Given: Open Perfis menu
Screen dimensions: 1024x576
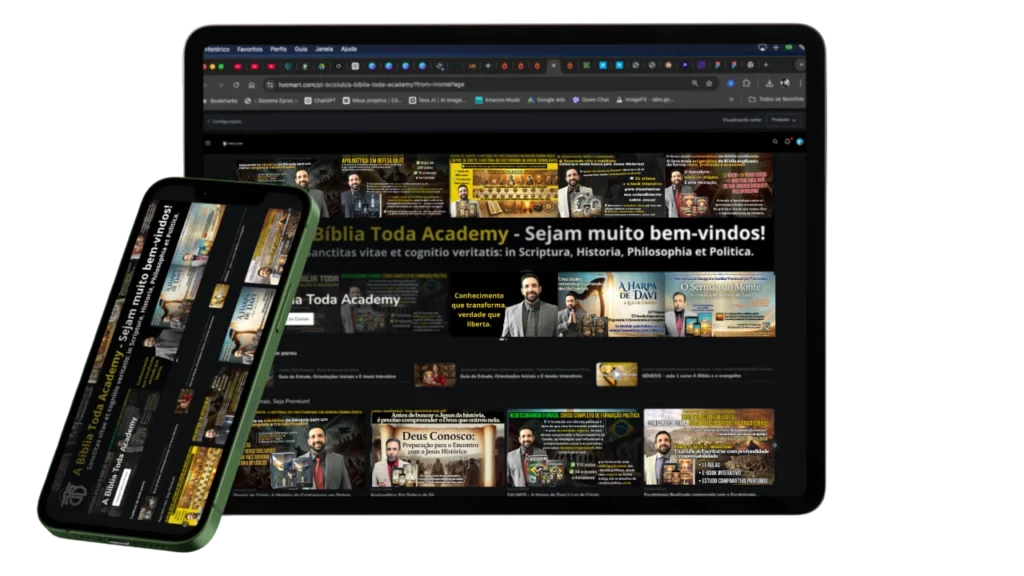Looking at the screenshot, I should coord(278,49).
